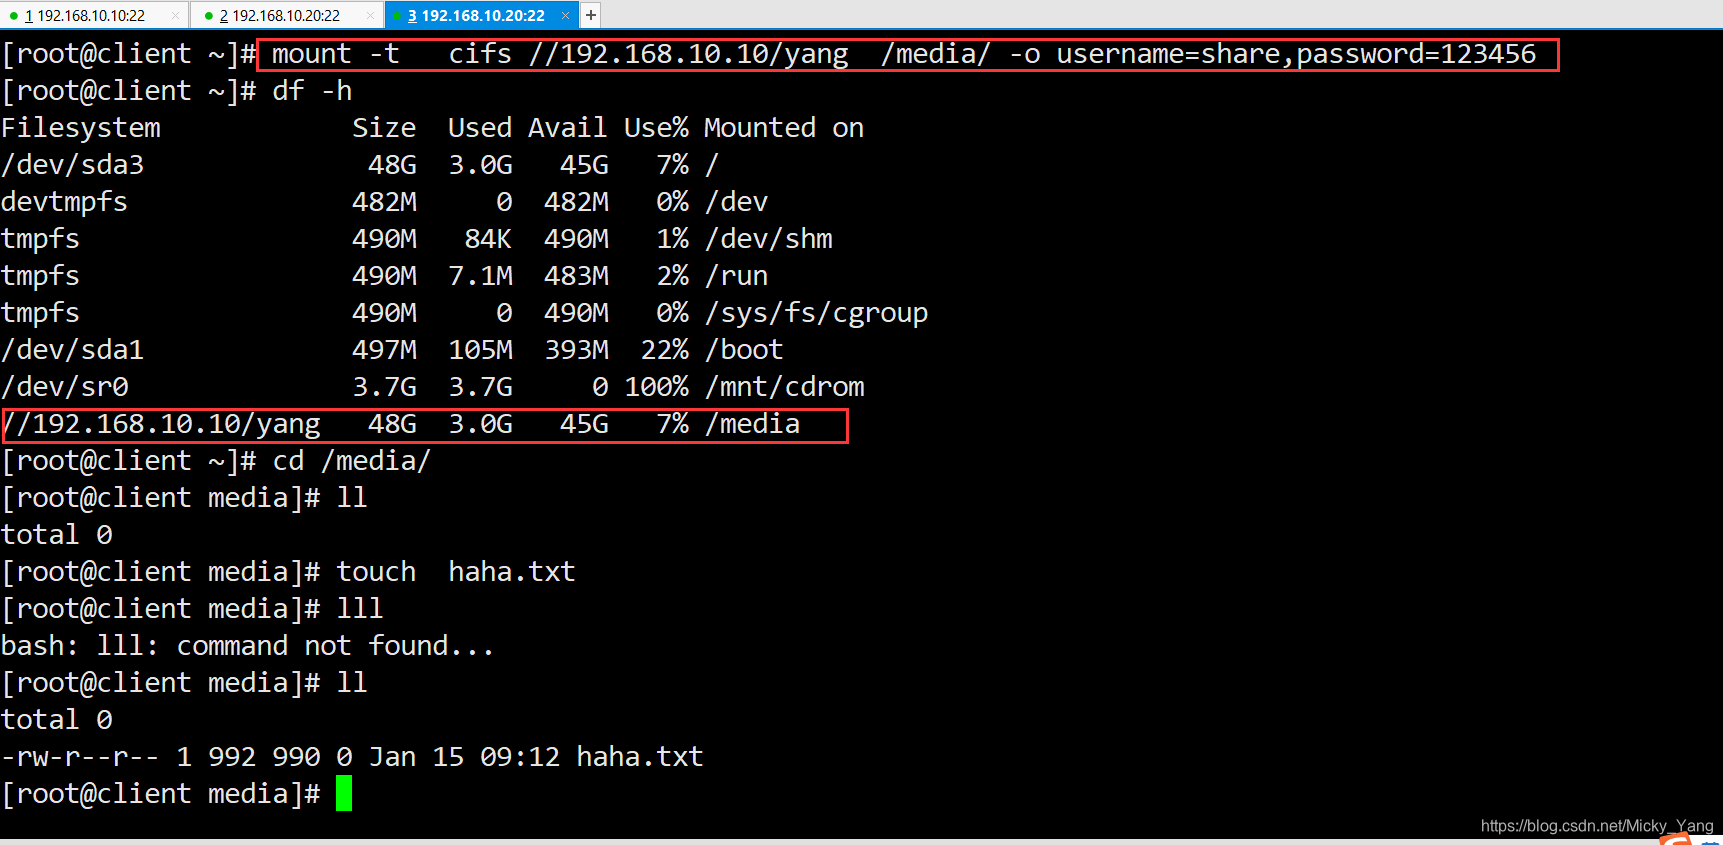Click the '/dev/shm' mount point
The width and height of the screenshot is (1723, 845).
[769, 239]
